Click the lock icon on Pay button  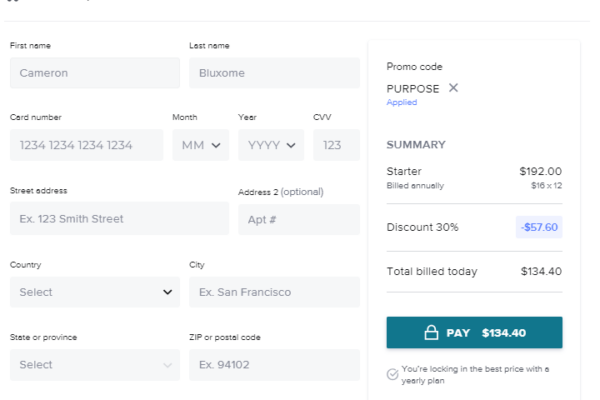(431, 333)
